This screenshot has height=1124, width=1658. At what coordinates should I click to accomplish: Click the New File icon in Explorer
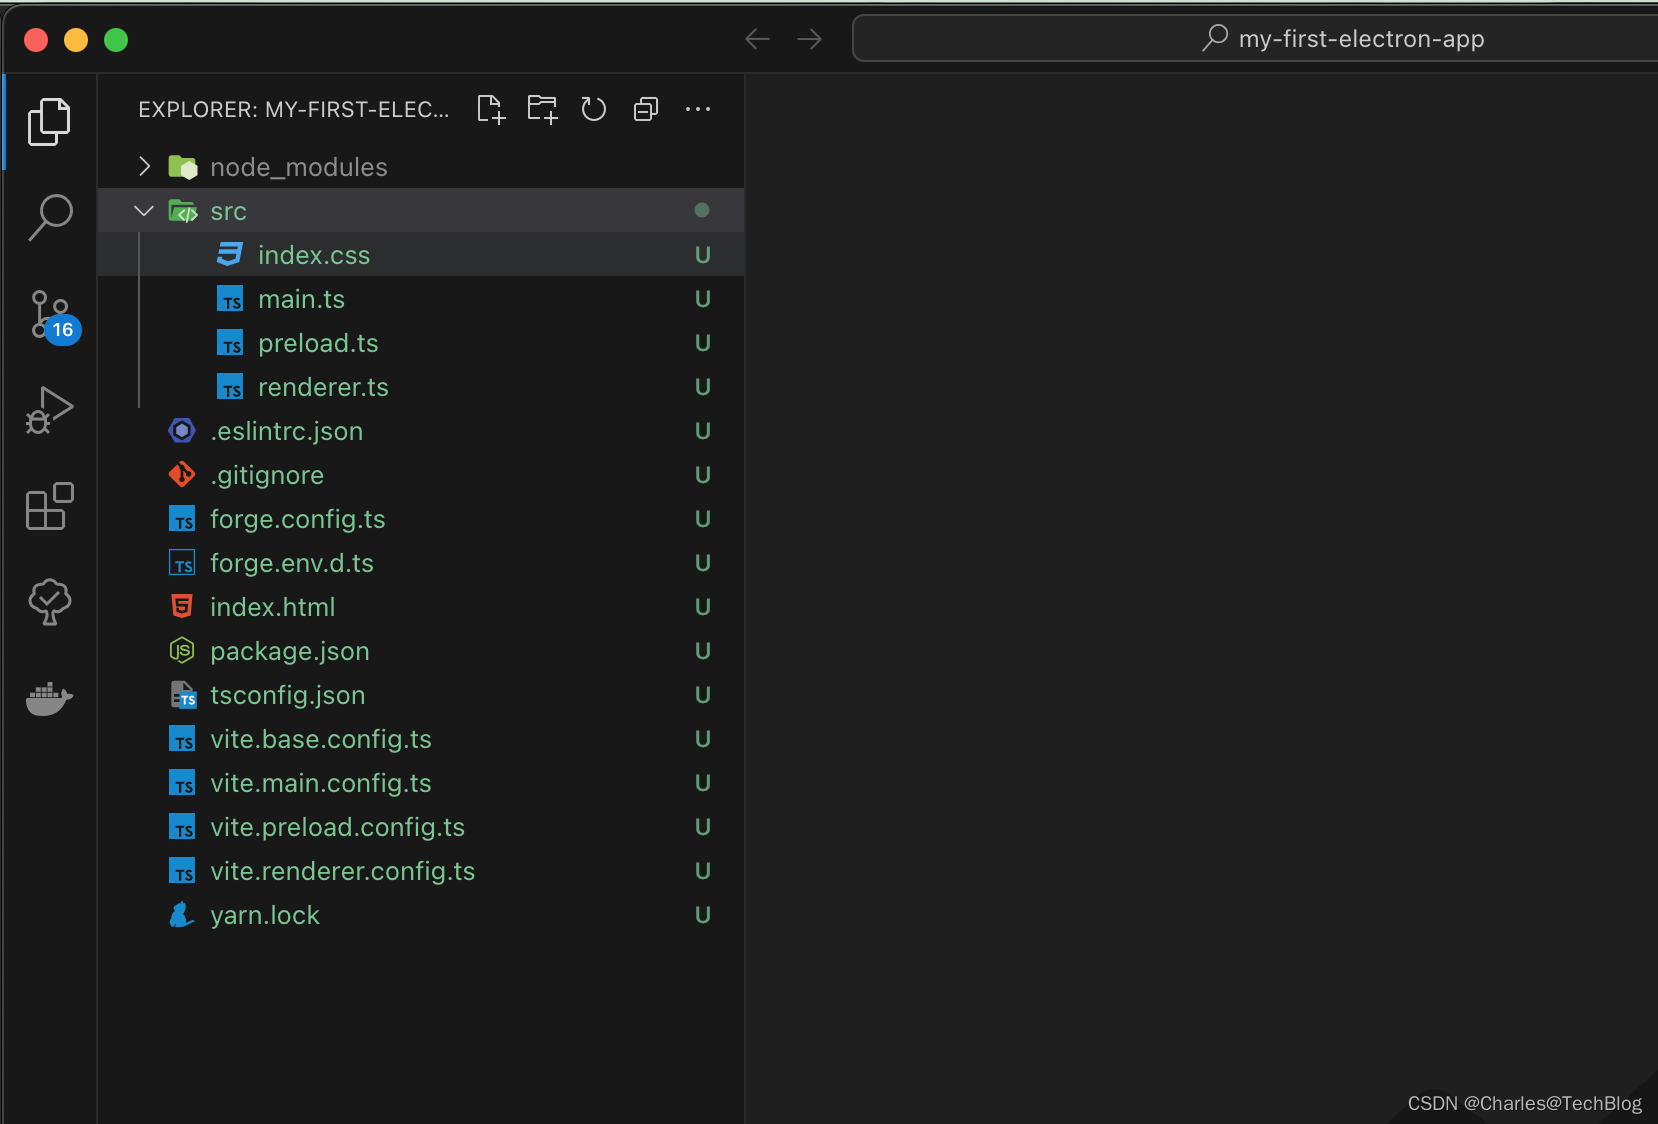click(x=491, y=109)
